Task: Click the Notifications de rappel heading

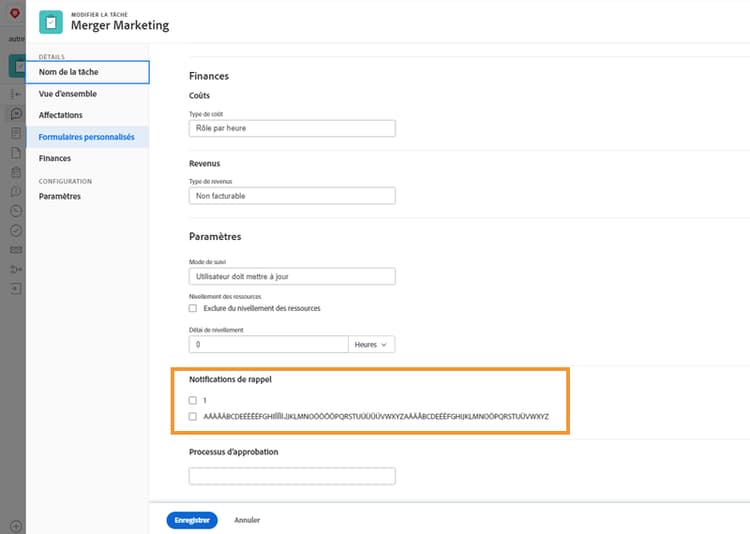Action: pos(230,379)
